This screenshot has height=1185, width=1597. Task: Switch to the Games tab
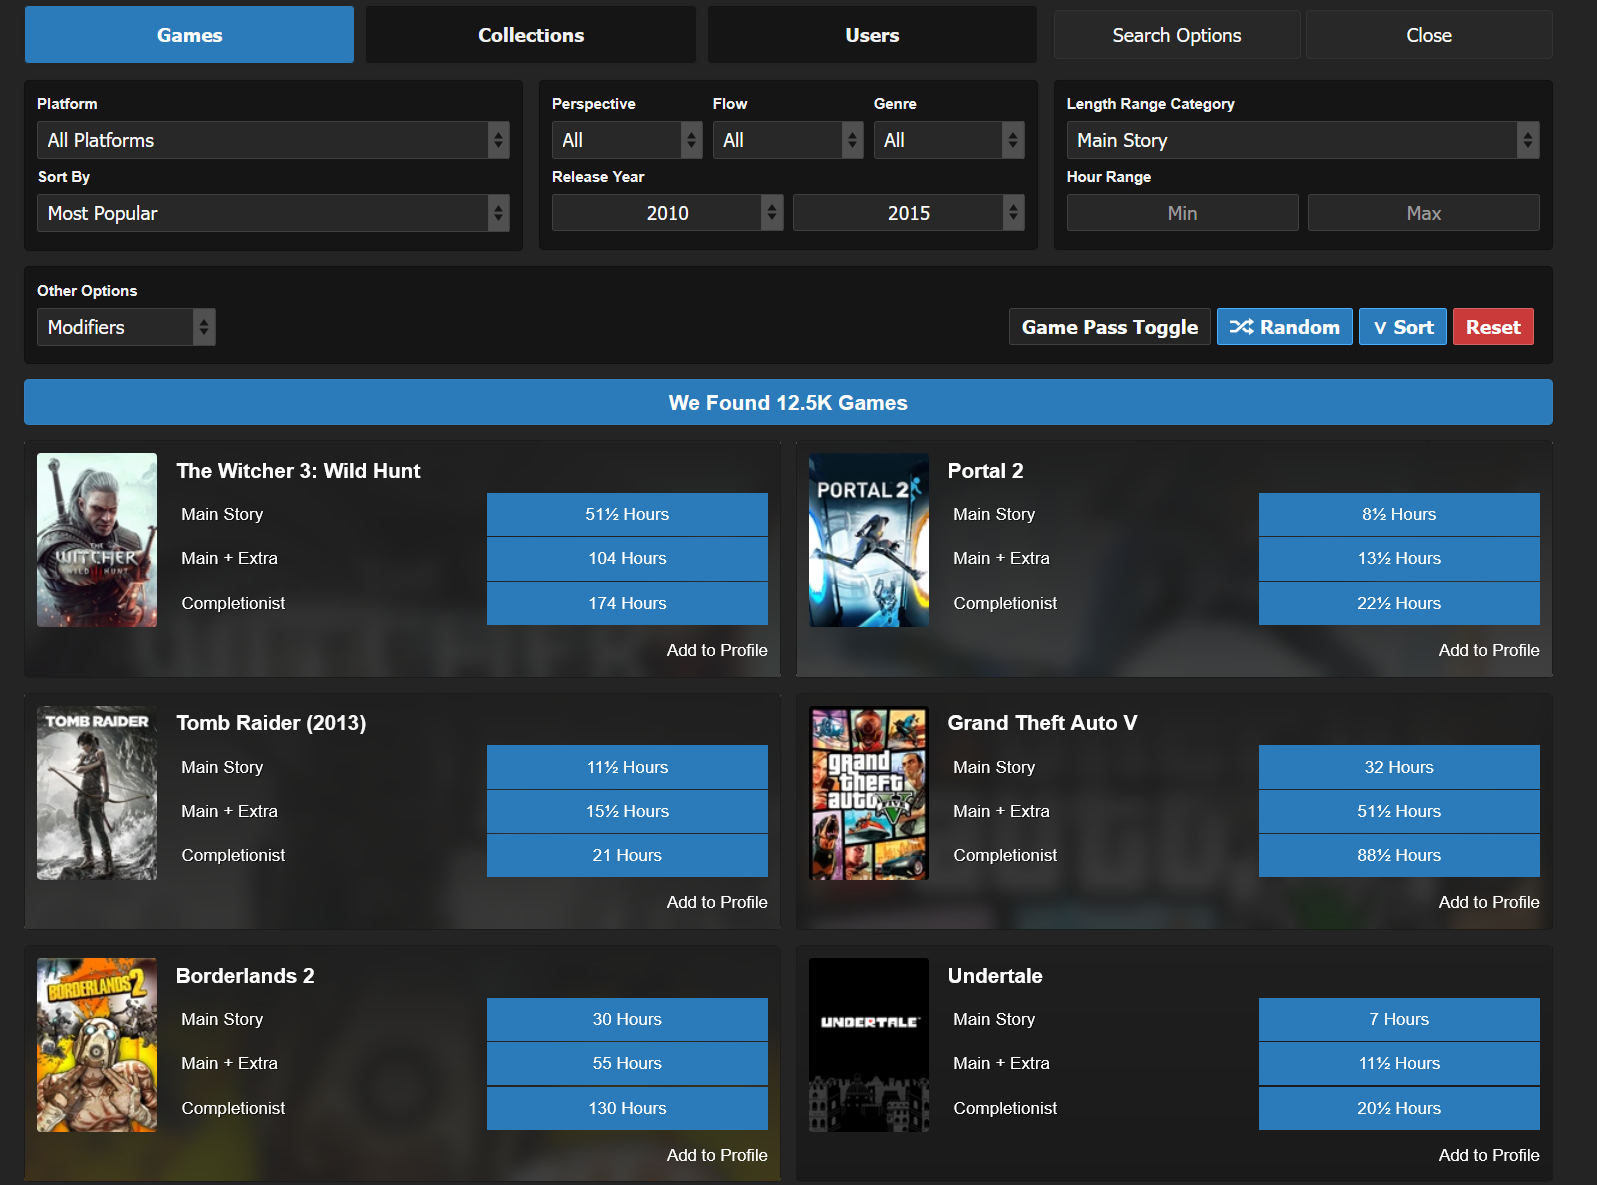[x=189, y=35]
